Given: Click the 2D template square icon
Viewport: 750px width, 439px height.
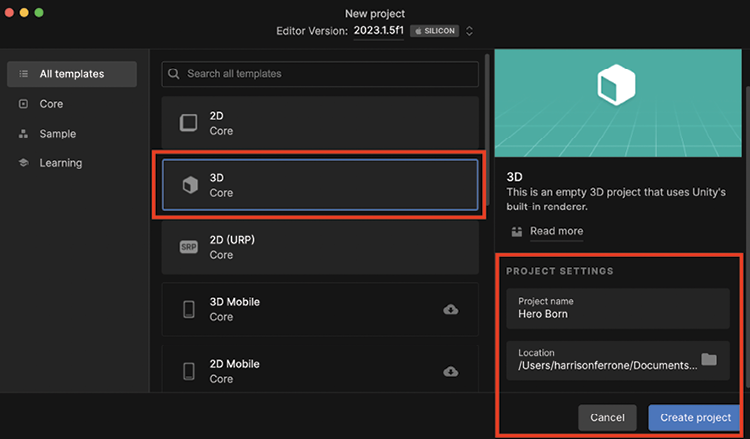Looking at the screenshot, I should tap(188, 123).
